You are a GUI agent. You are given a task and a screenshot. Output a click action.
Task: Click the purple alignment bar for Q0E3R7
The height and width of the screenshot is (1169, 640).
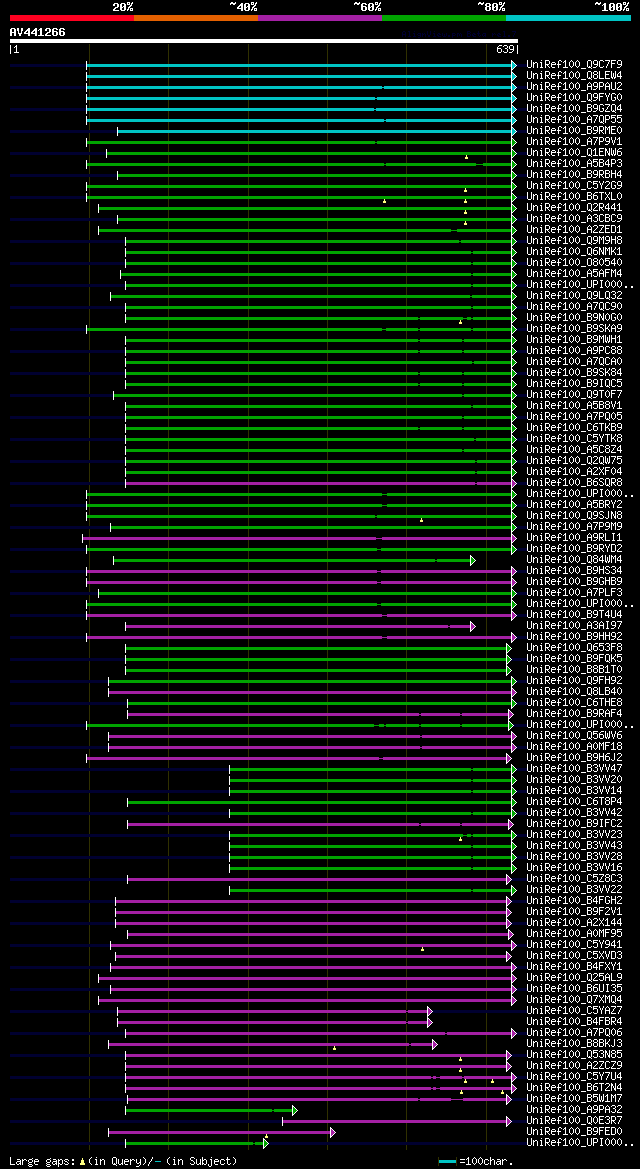397,1121
